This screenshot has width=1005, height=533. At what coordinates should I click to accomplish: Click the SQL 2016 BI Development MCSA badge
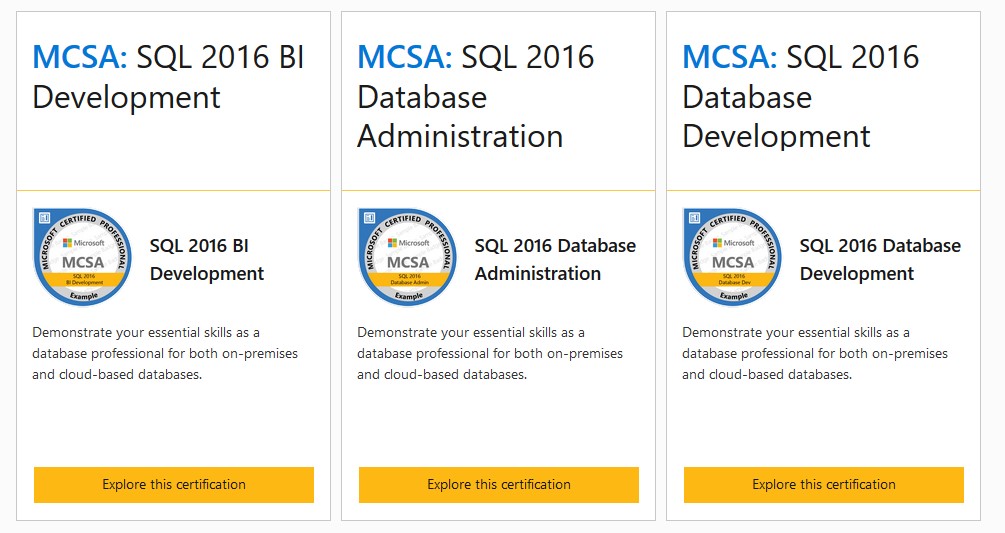tap(82, 257)
